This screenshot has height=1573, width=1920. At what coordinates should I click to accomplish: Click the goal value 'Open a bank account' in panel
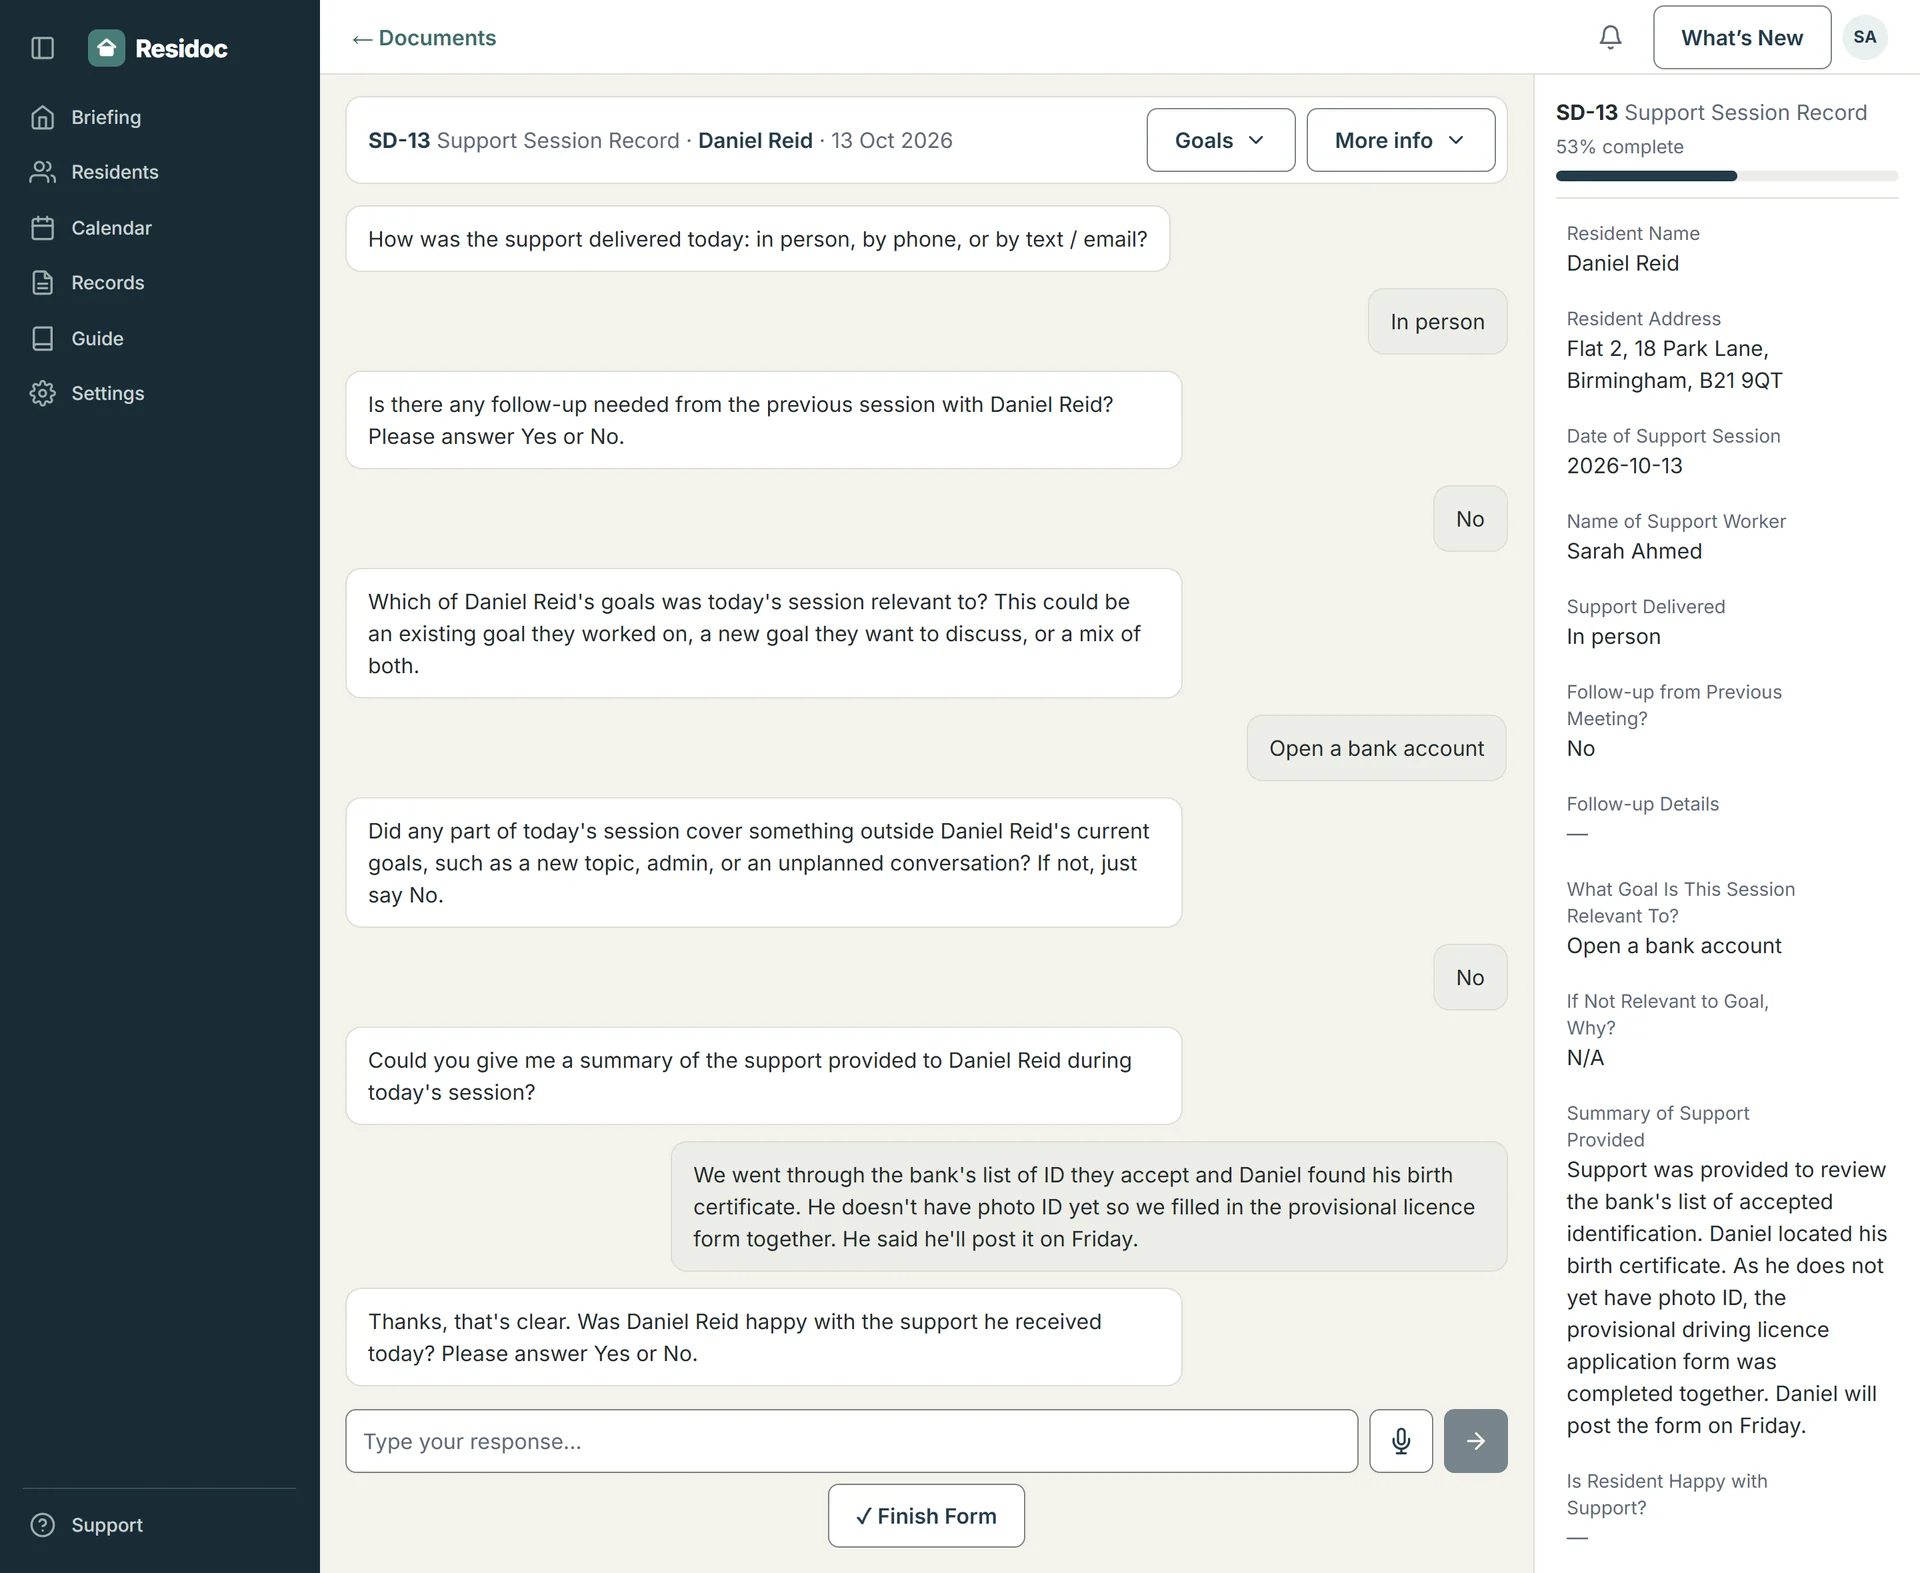1674,946
